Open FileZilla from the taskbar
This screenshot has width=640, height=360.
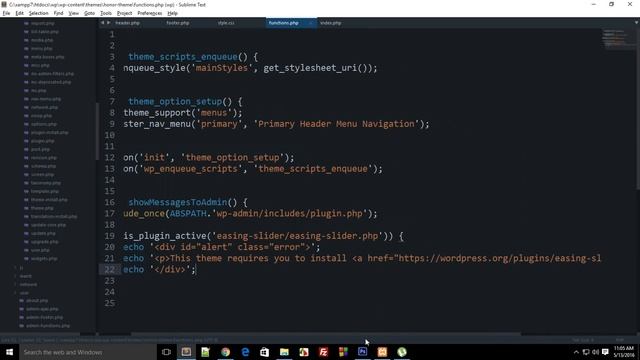(323, 352)
